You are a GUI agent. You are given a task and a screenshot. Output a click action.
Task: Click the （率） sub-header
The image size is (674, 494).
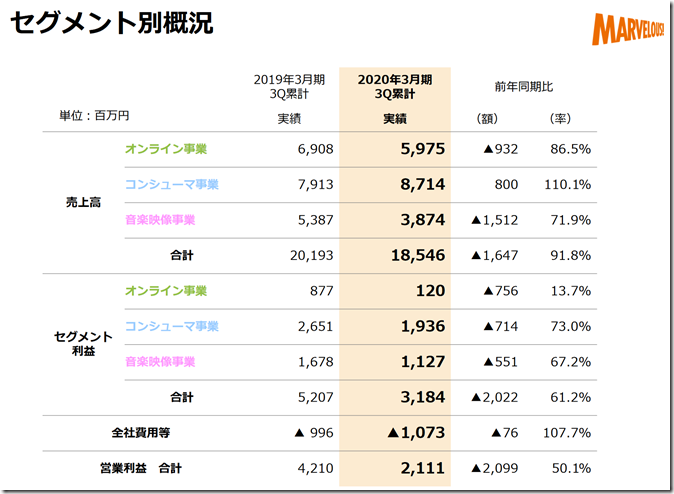(561, 118)
